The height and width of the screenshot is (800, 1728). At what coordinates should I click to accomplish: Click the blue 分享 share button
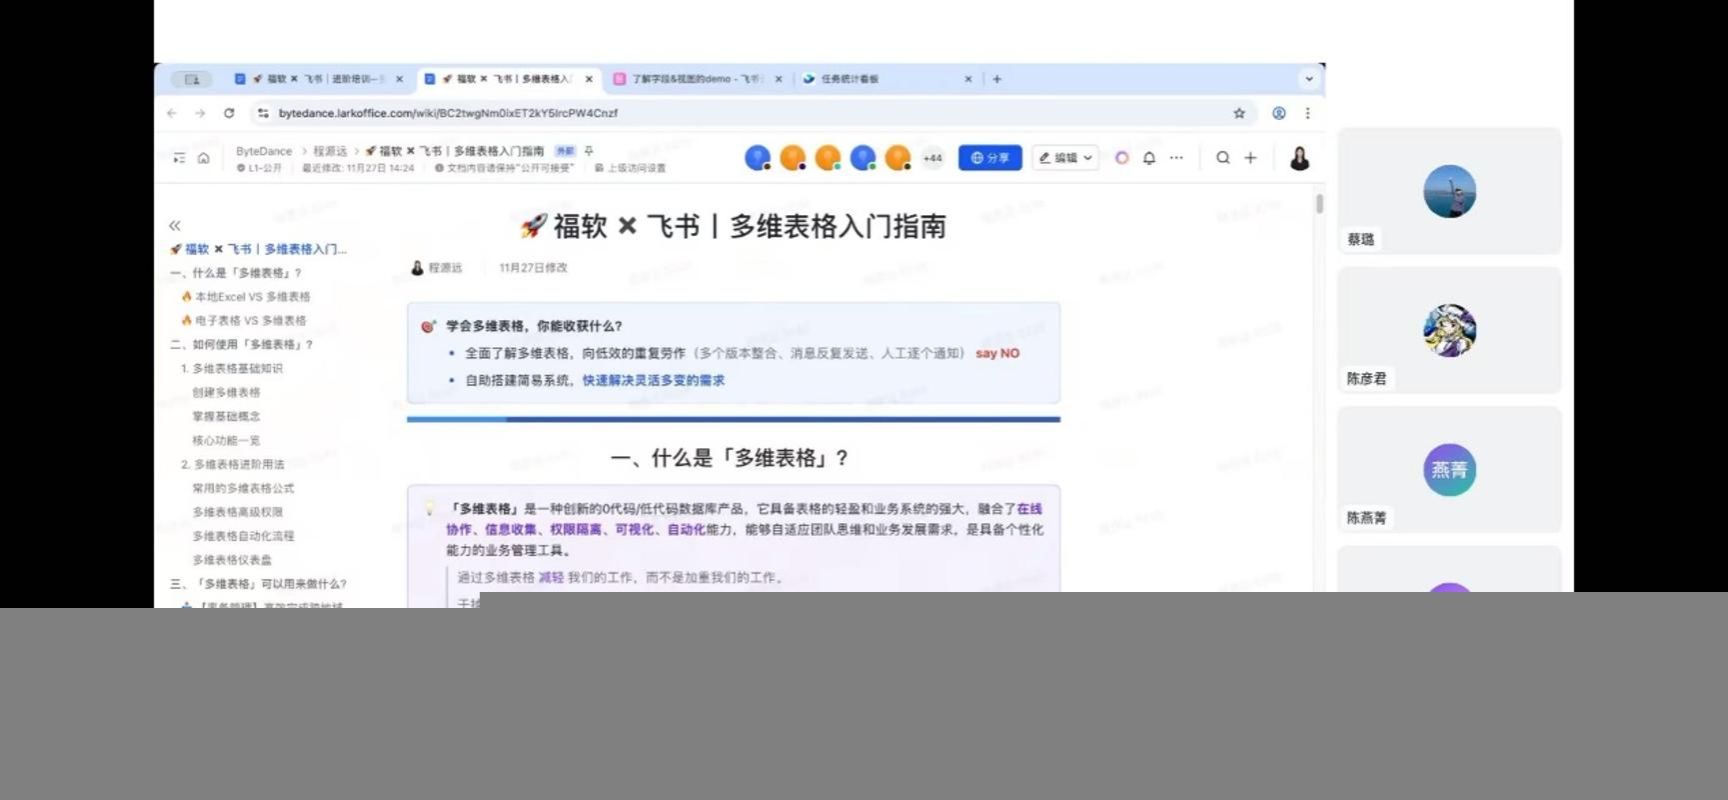click(x=989, y=158)
